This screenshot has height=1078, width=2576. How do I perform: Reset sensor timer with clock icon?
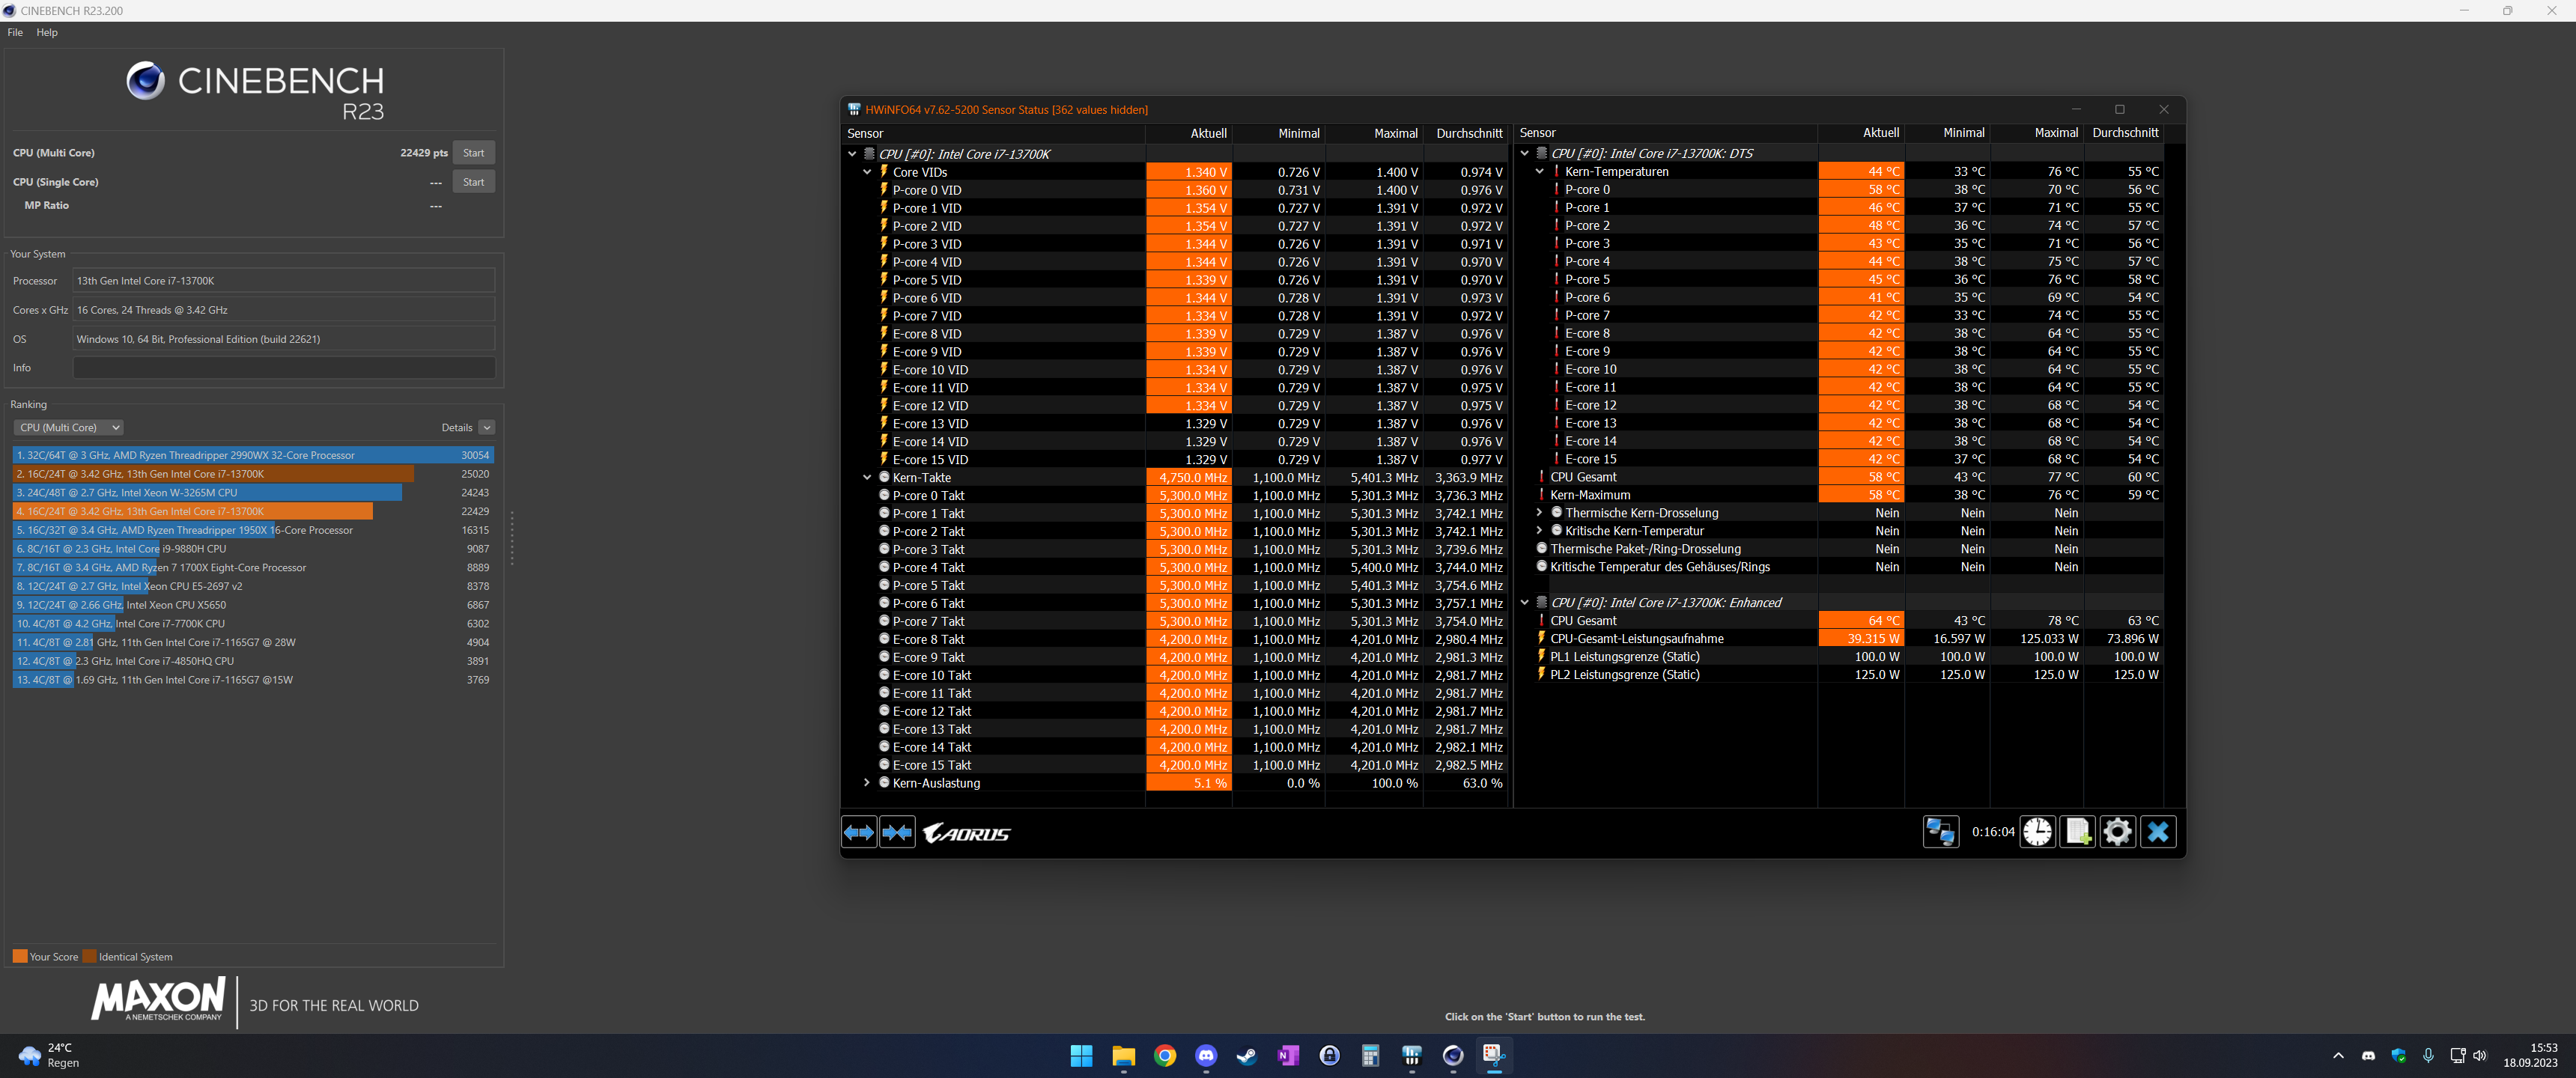(x=2037, y=832)
